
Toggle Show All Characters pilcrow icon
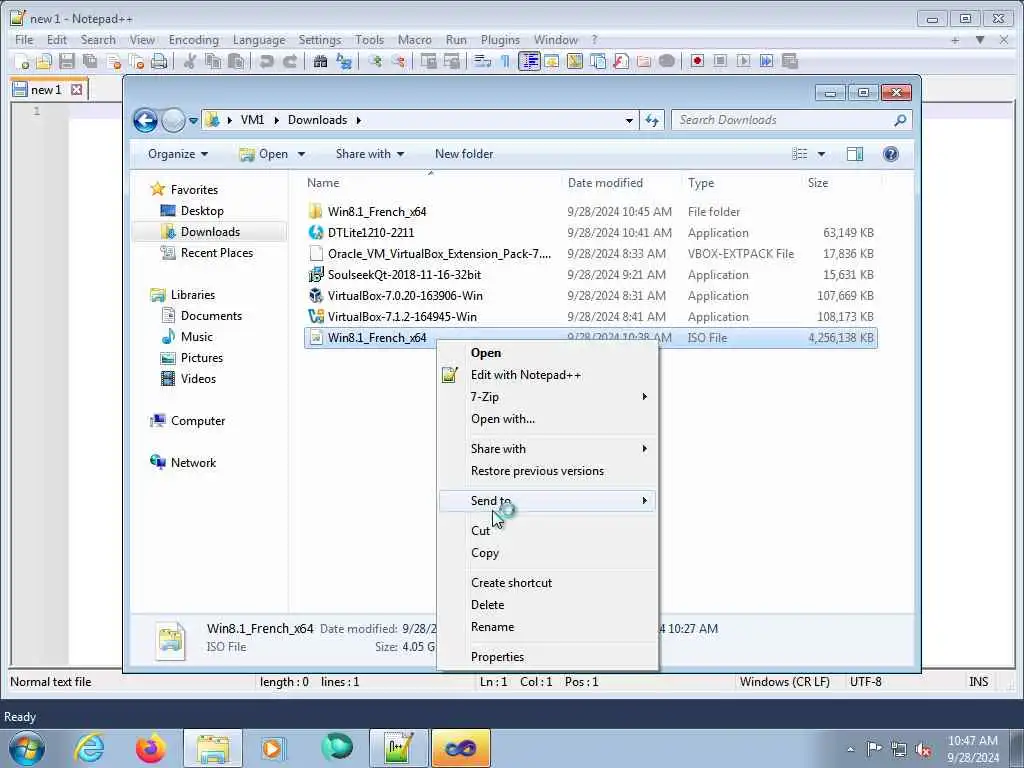click(505, 61)
